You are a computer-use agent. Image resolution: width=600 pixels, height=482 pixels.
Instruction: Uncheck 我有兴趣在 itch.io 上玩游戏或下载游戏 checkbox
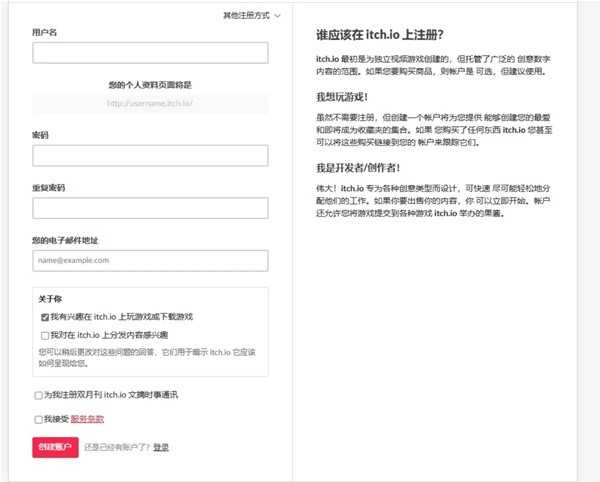[x=45, y=316]
